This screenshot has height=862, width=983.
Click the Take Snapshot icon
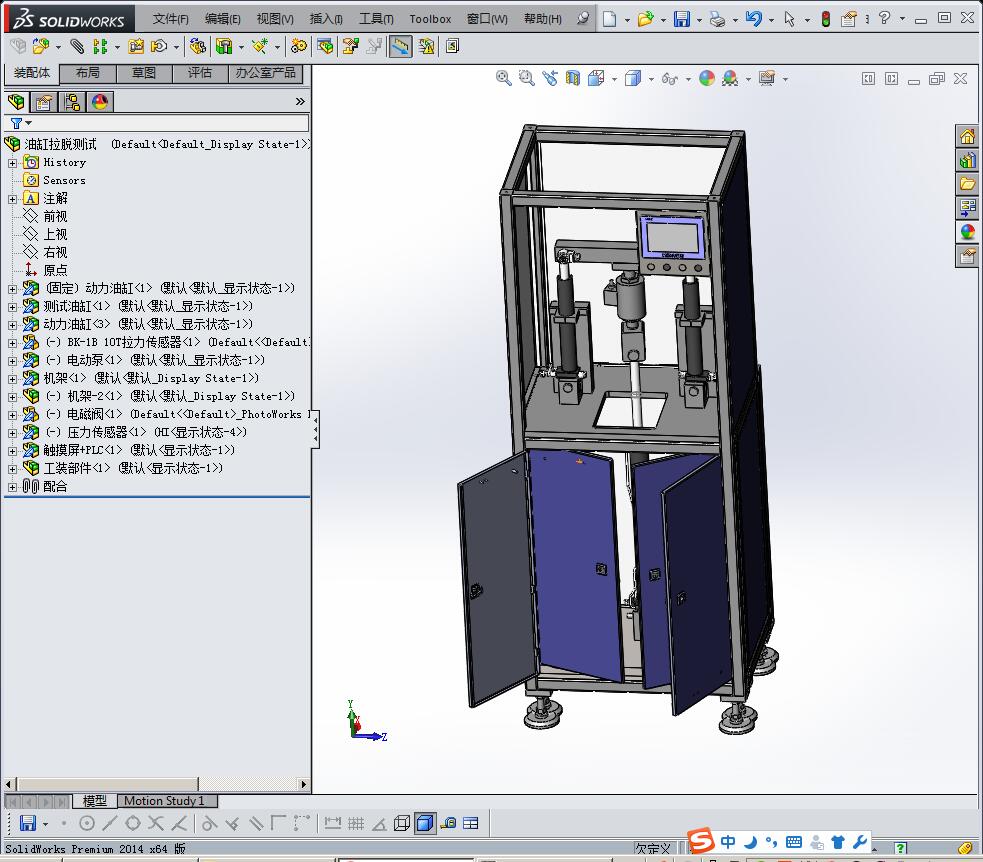[453, 46]
